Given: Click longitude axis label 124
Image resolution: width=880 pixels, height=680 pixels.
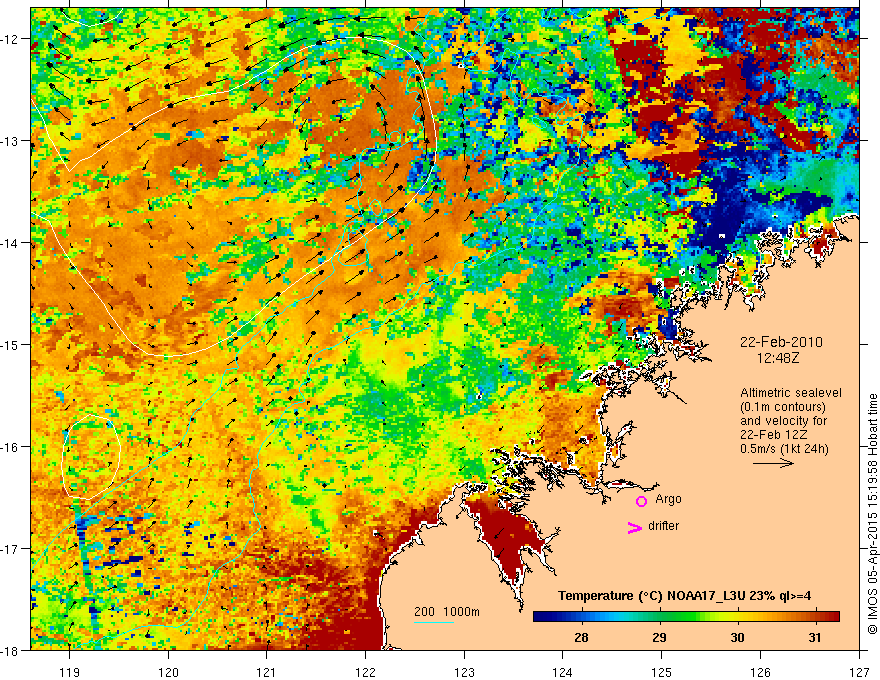Looking at the screenshot, I should (563, 672).
